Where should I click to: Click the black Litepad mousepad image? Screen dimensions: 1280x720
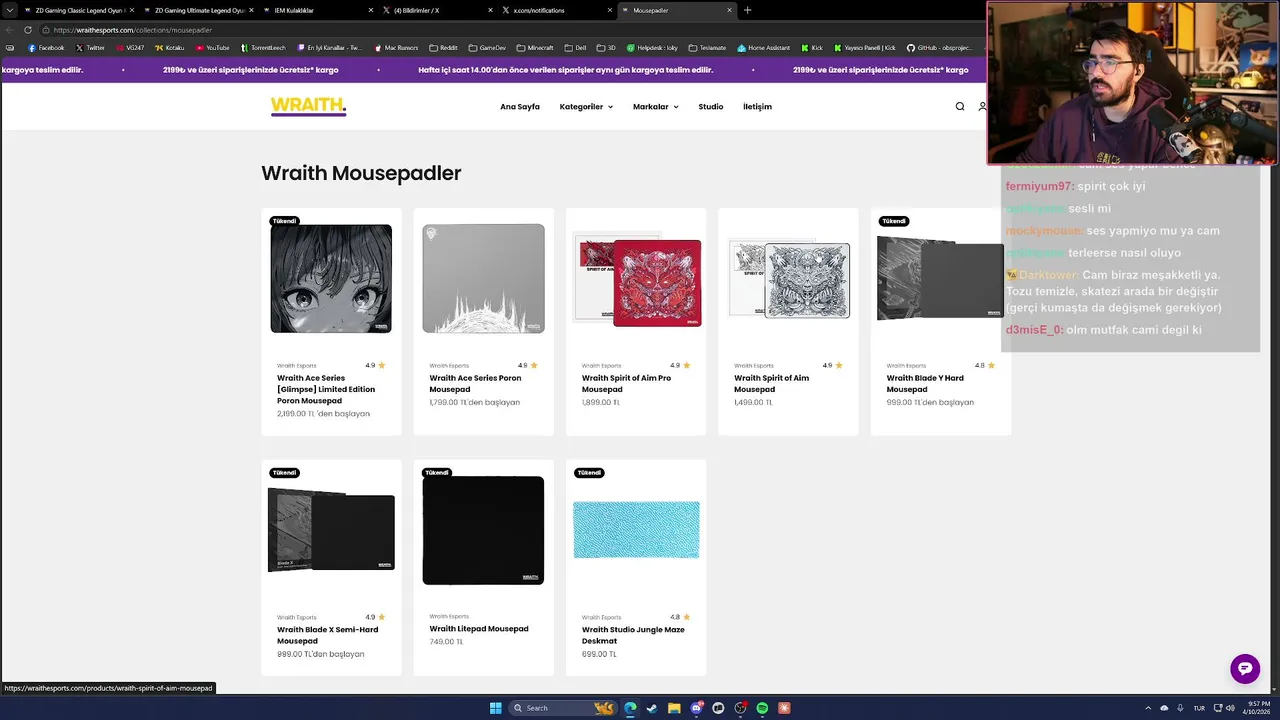click(x=483, y=530)
